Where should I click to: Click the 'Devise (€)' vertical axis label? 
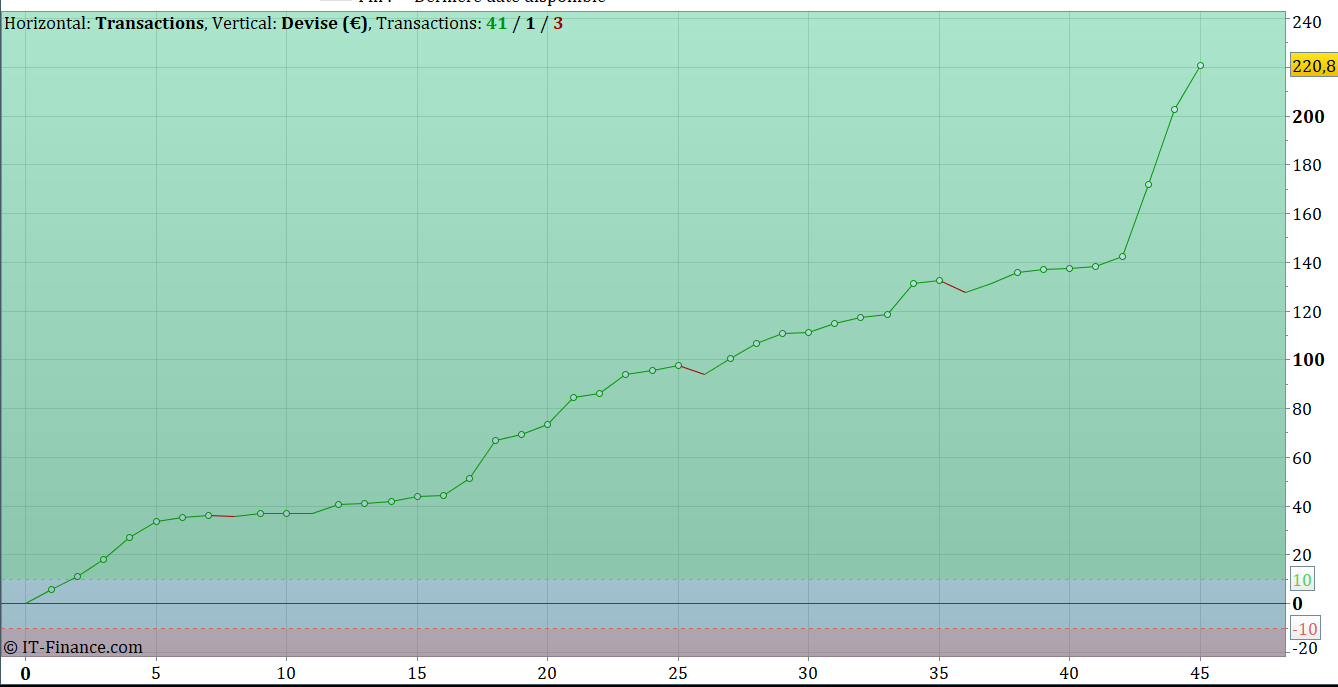tap(324, 23)
